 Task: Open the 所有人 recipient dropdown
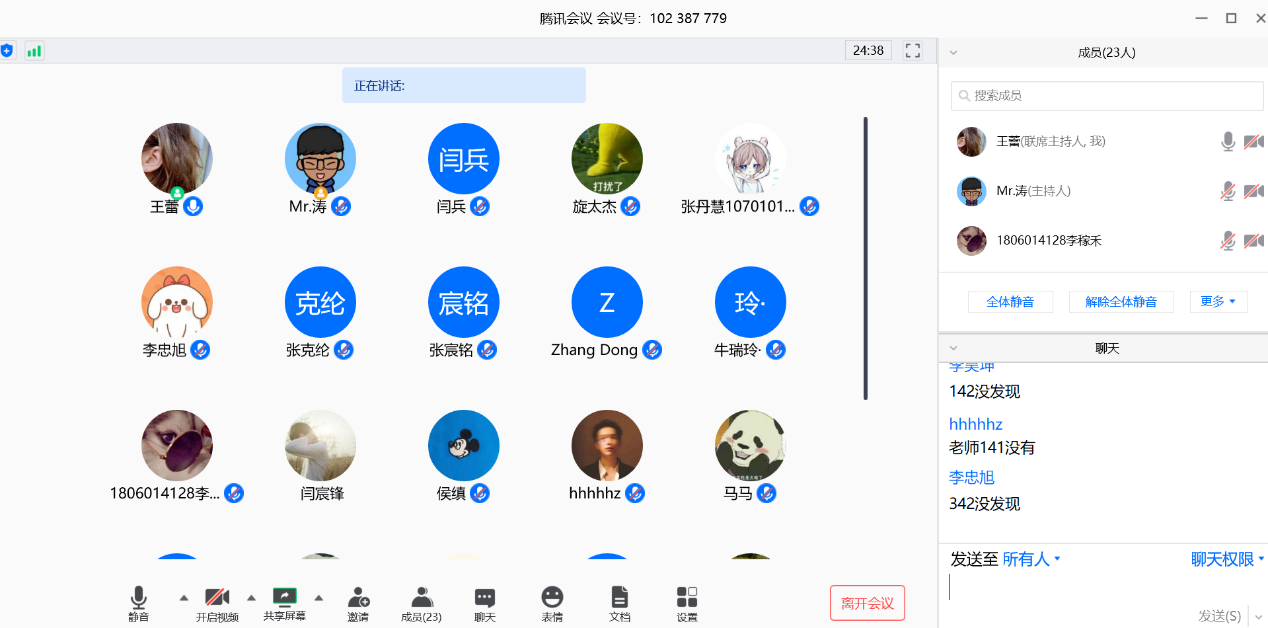(1031, 559)
